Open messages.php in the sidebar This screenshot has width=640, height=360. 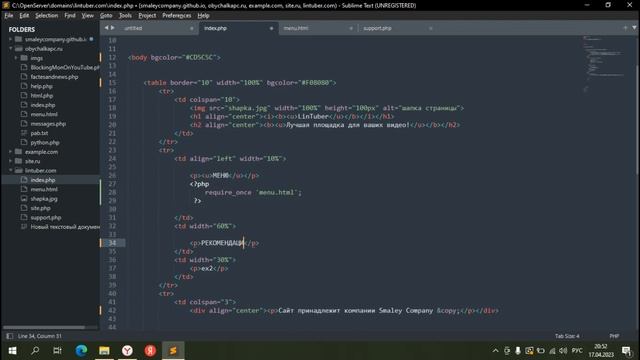coord(48,124)
